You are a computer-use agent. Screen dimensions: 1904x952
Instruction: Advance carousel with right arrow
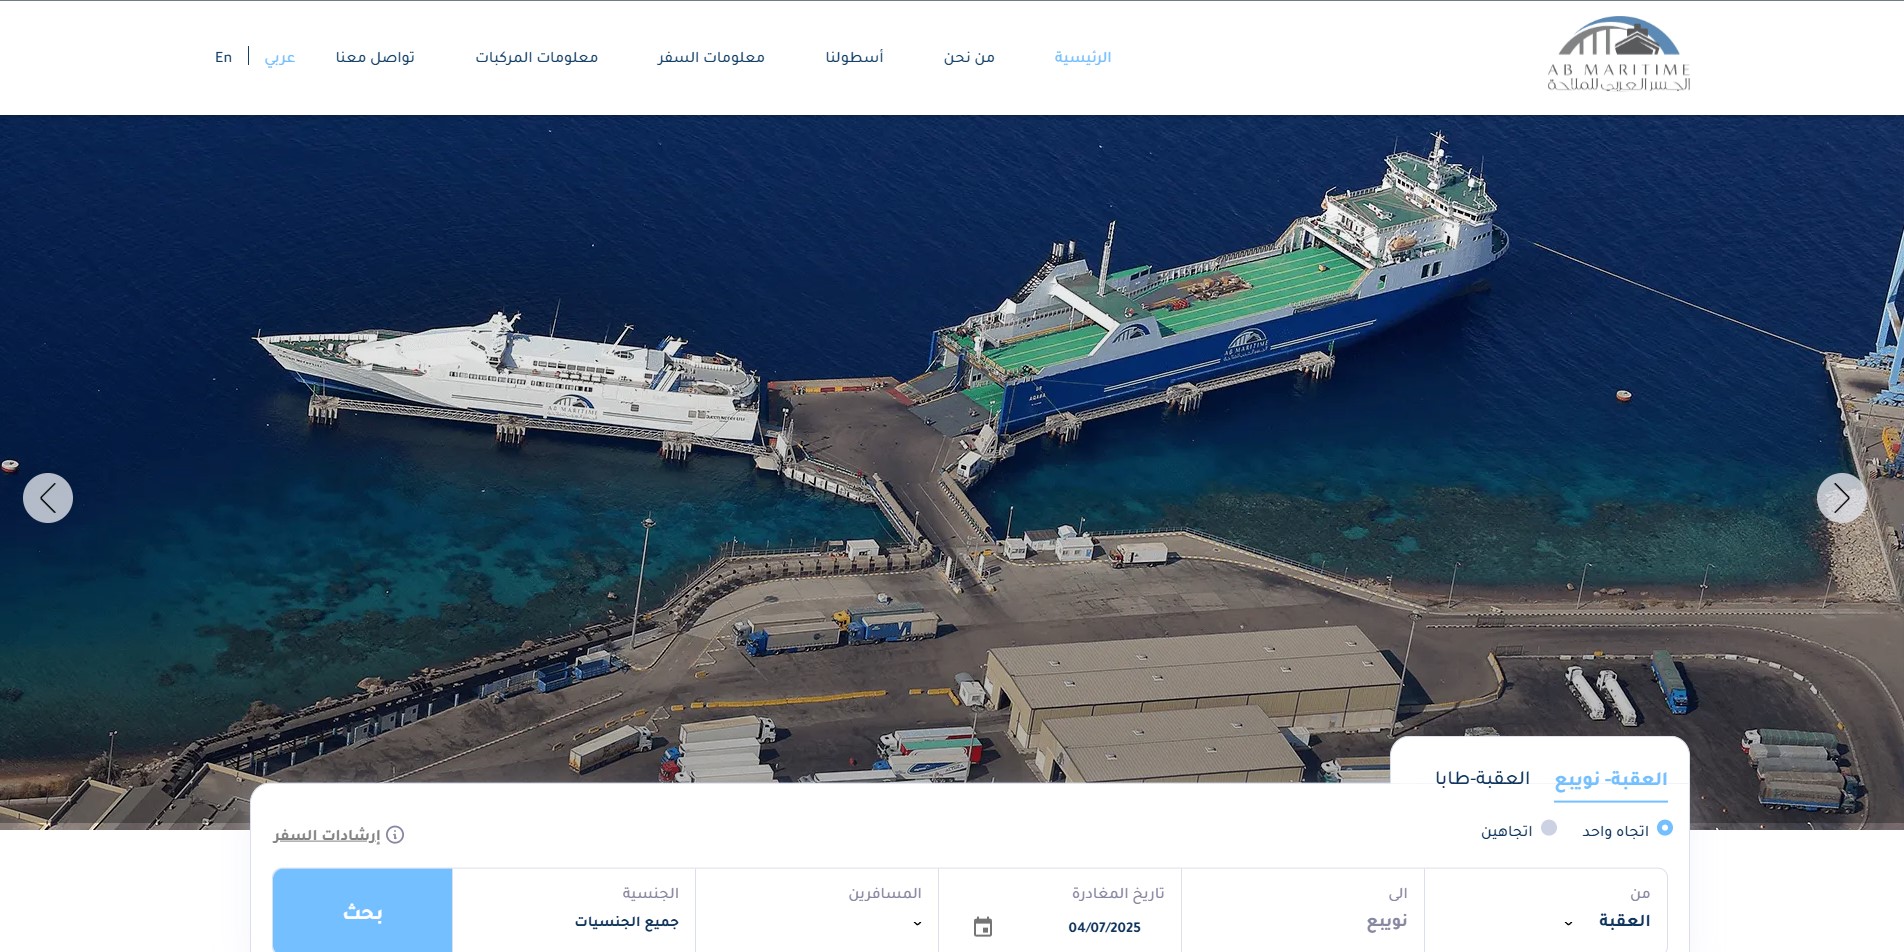coord(1842,498)
